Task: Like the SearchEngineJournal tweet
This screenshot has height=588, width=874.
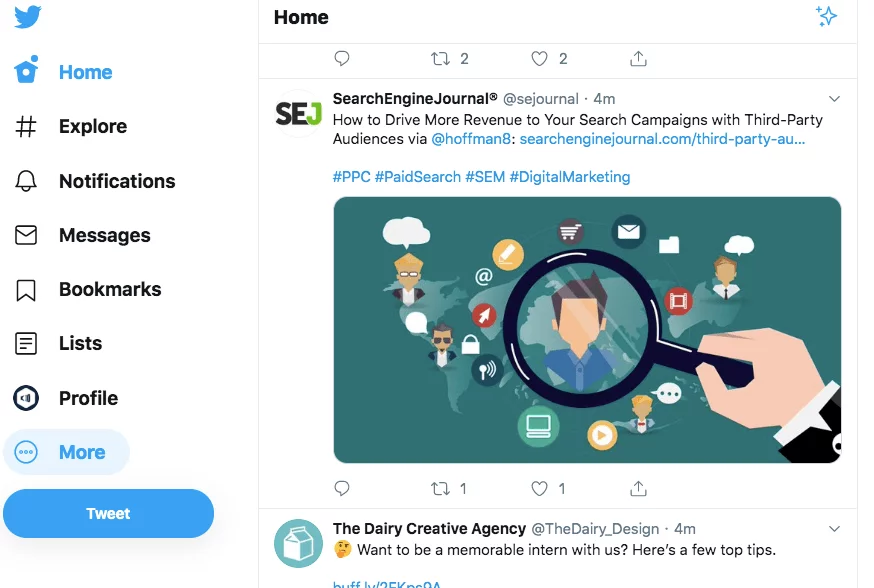Action: (x=540, y=489)
